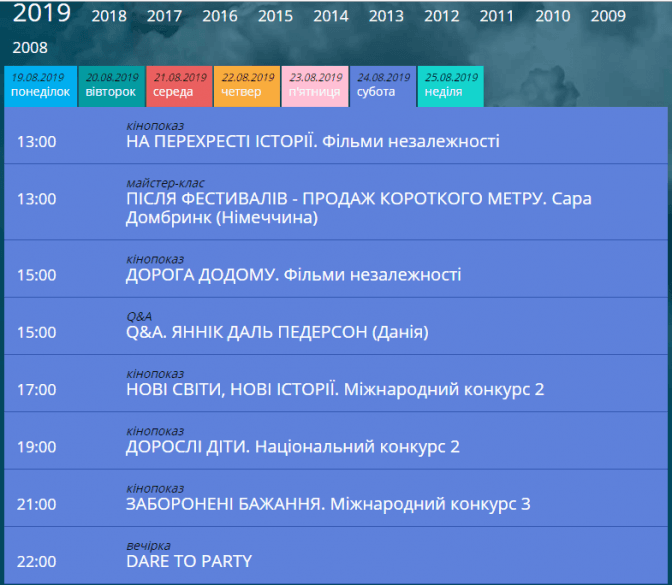Open the середа 21.08.2019 tab
The width and height of the screenshot is (672, 585).
tap(179, 85)
